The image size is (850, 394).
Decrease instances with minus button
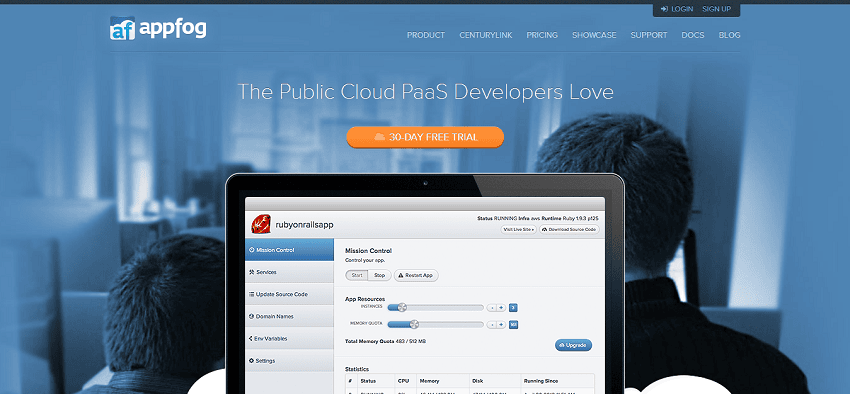point(492,308)
